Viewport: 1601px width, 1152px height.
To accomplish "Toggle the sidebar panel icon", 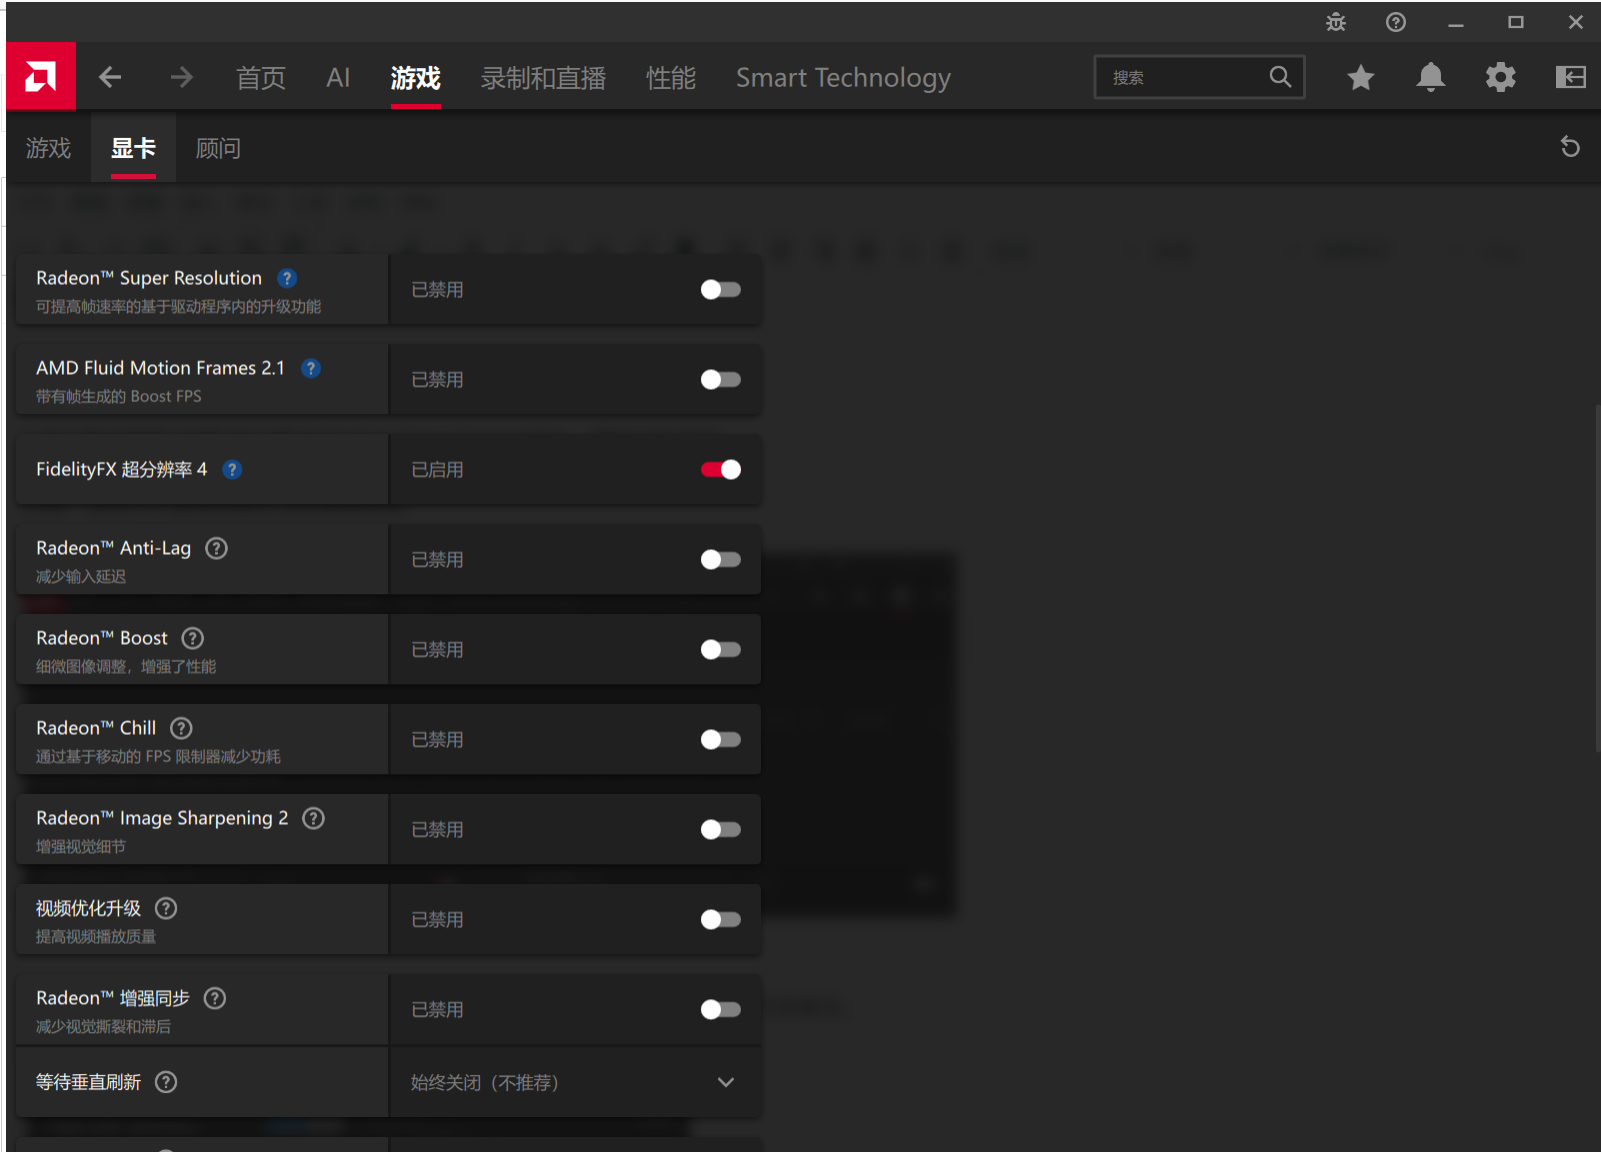I will [x=1570, y=77].
